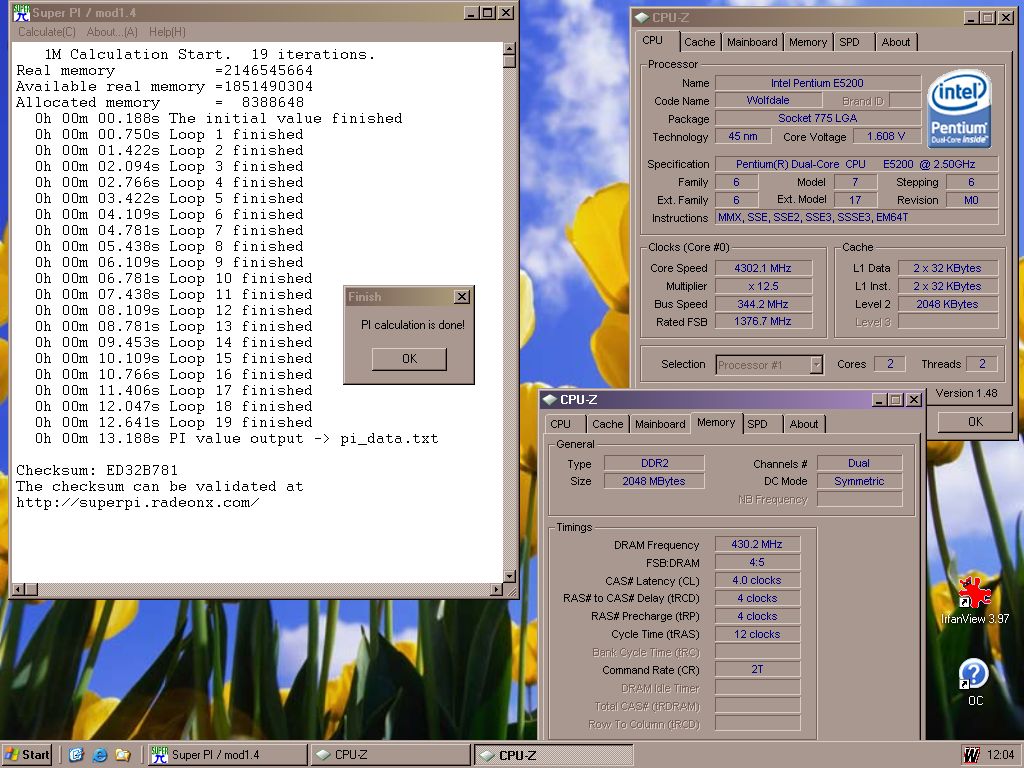1024x768 pixels.
Task: Click the Intel Pentium logo in CPU-Z
Action: tap(959, 109)
